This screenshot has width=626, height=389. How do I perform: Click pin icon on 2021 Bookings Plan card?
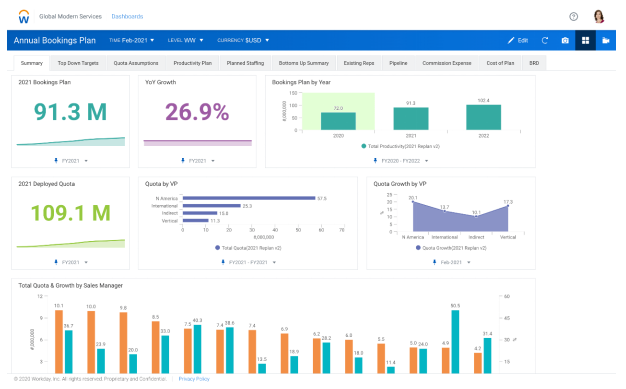56,161
